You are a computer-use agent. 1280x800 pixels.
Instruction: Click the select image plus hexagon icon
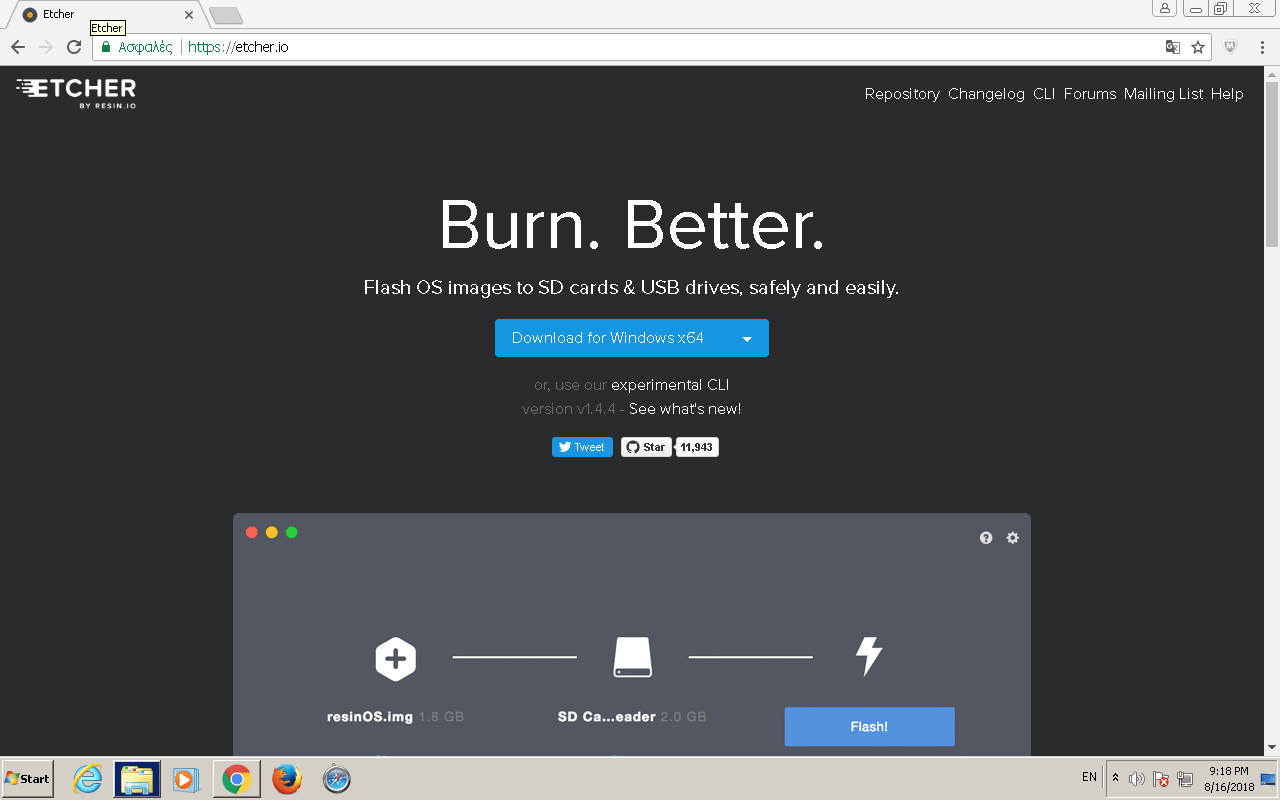[395, 659]
